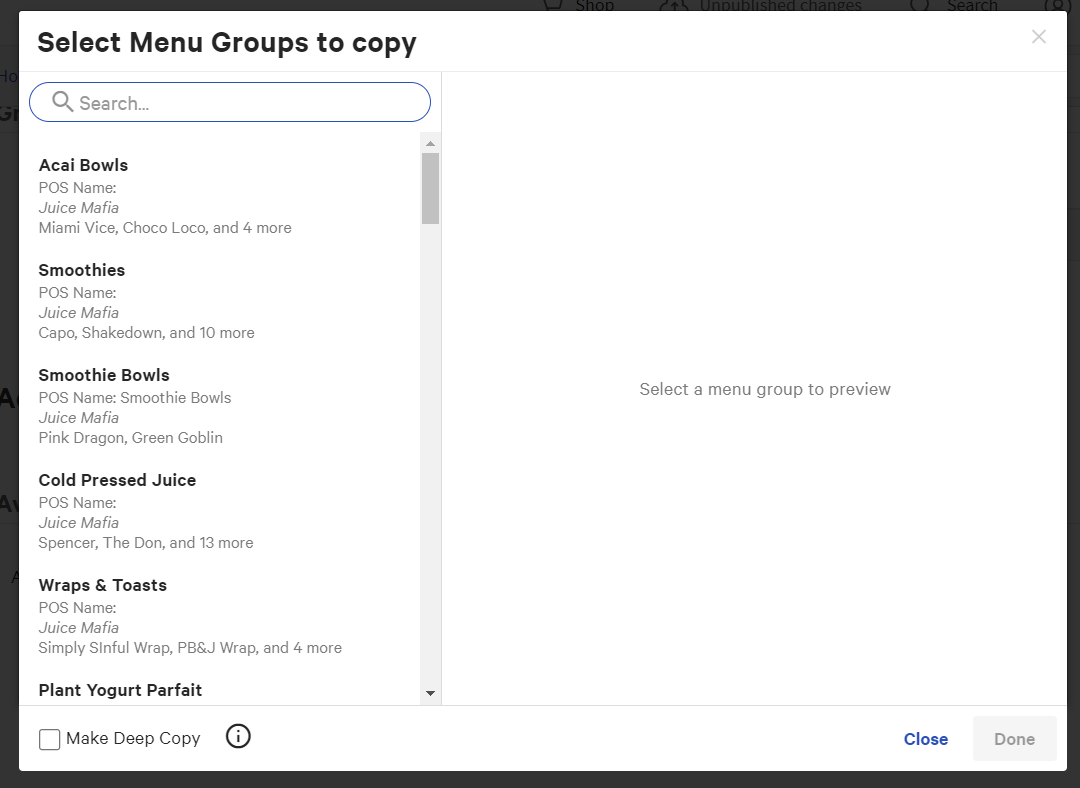Close dialog with the X icon
Image resolution: width=1080 pixels, height=788 pixels.
point(1038,37)
